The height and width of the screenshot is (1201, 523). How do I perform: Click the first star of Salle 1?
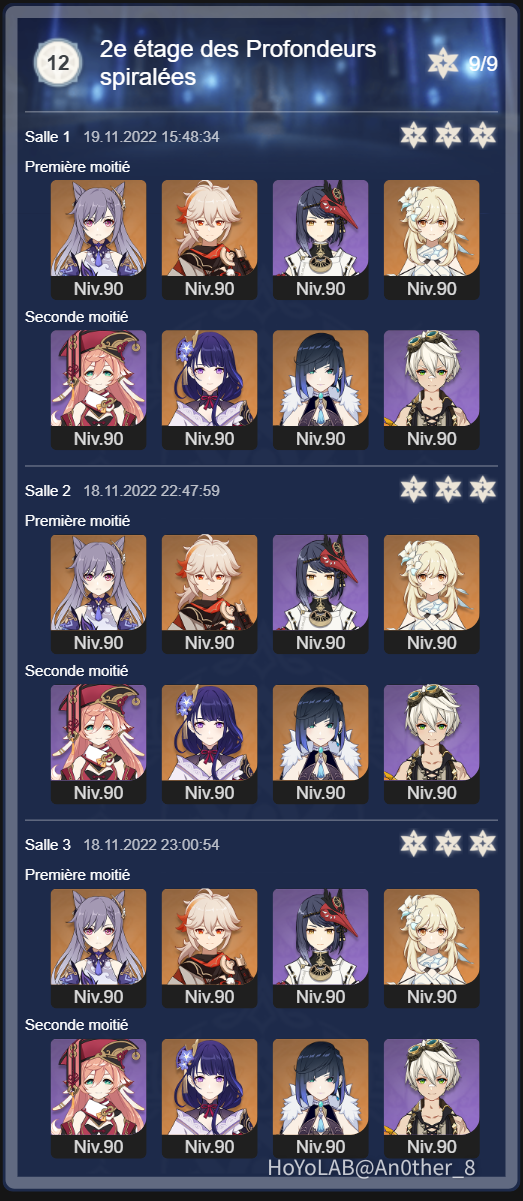point(413,135)
